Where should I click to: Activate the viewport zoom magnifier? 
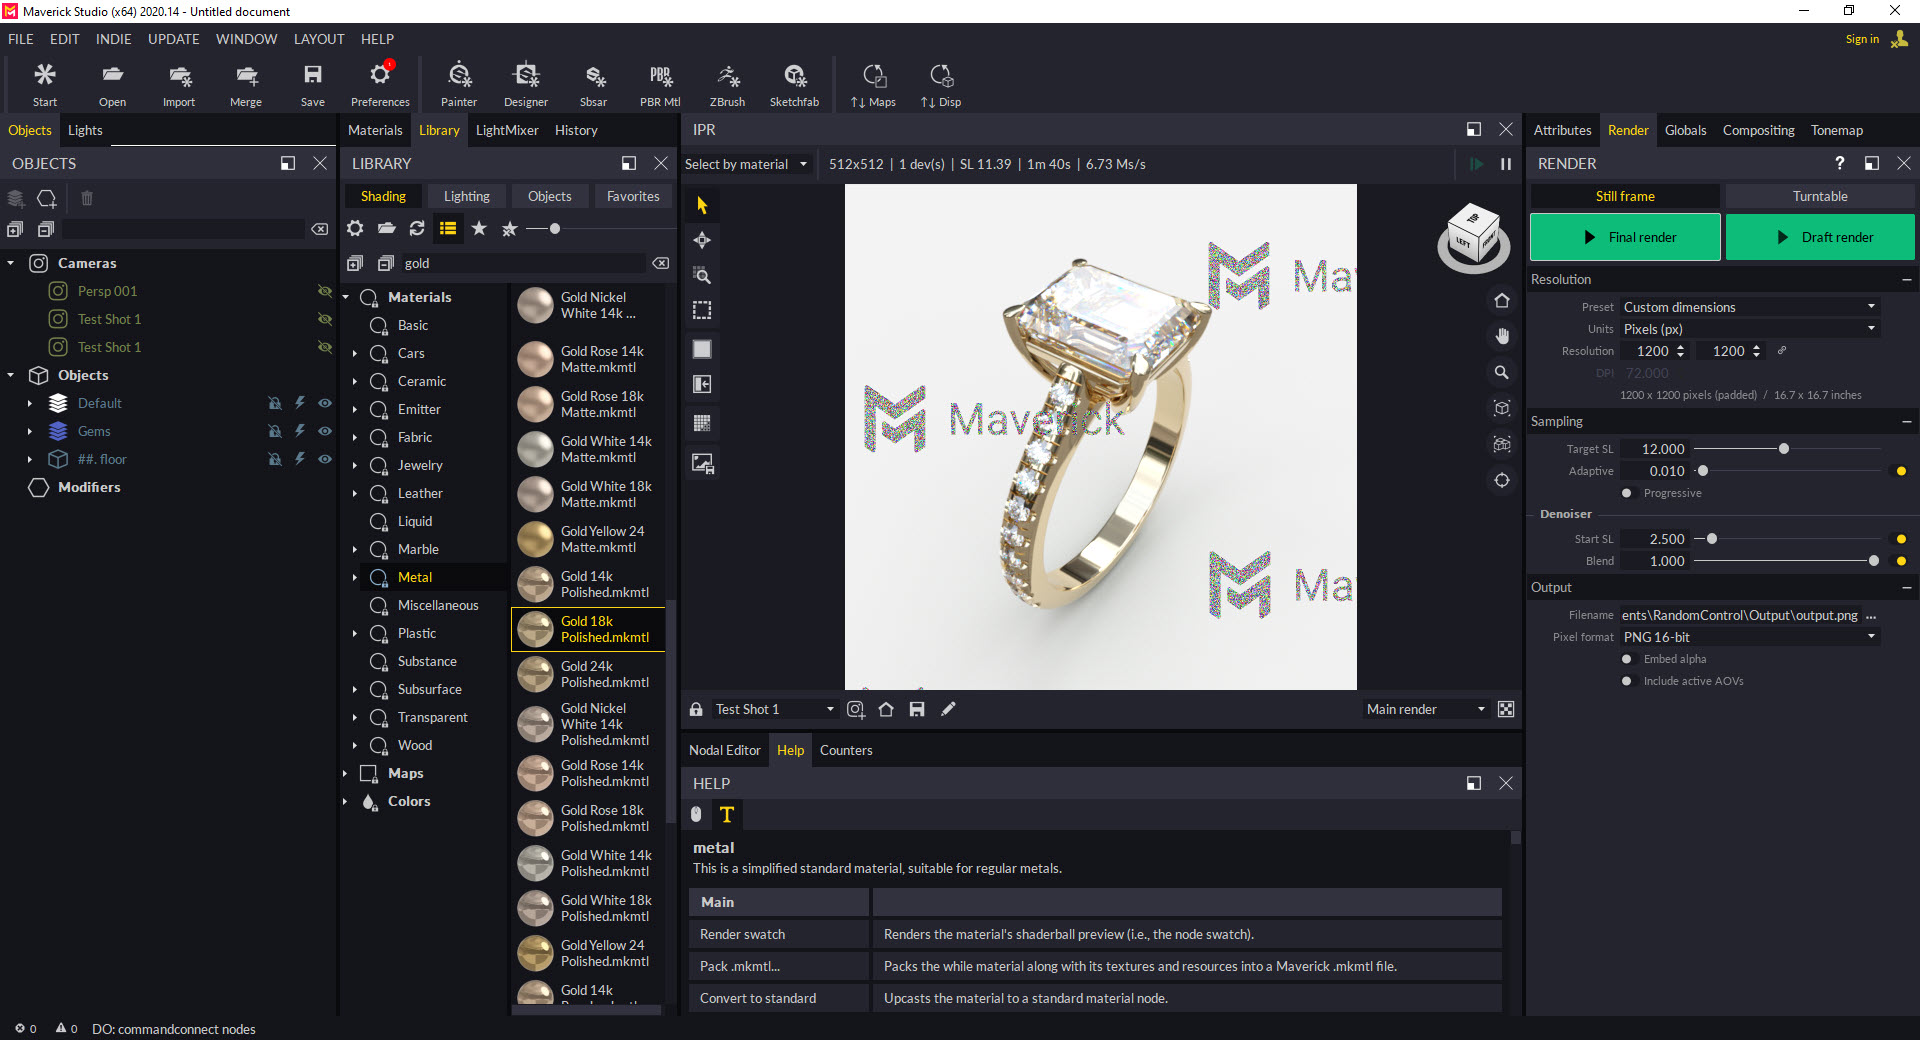pos(1502,372)
